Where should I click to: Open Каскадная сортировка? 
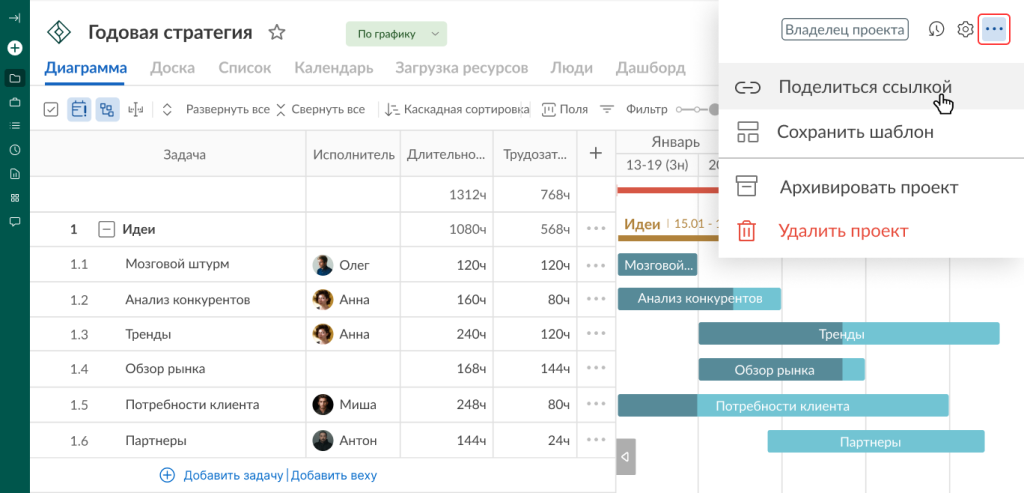[456, 109]
